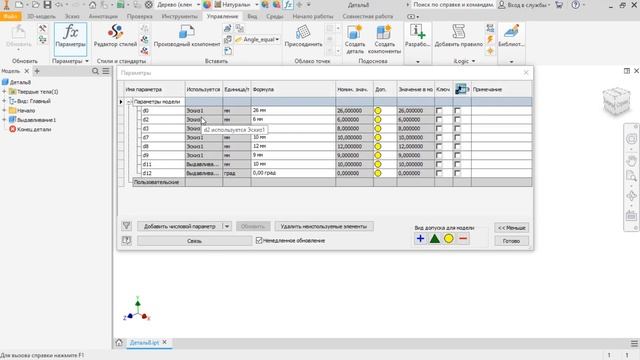Click the home icon on document tab bar
The width and height of the screenshot is (640, 360).
(x=119, y=342)
